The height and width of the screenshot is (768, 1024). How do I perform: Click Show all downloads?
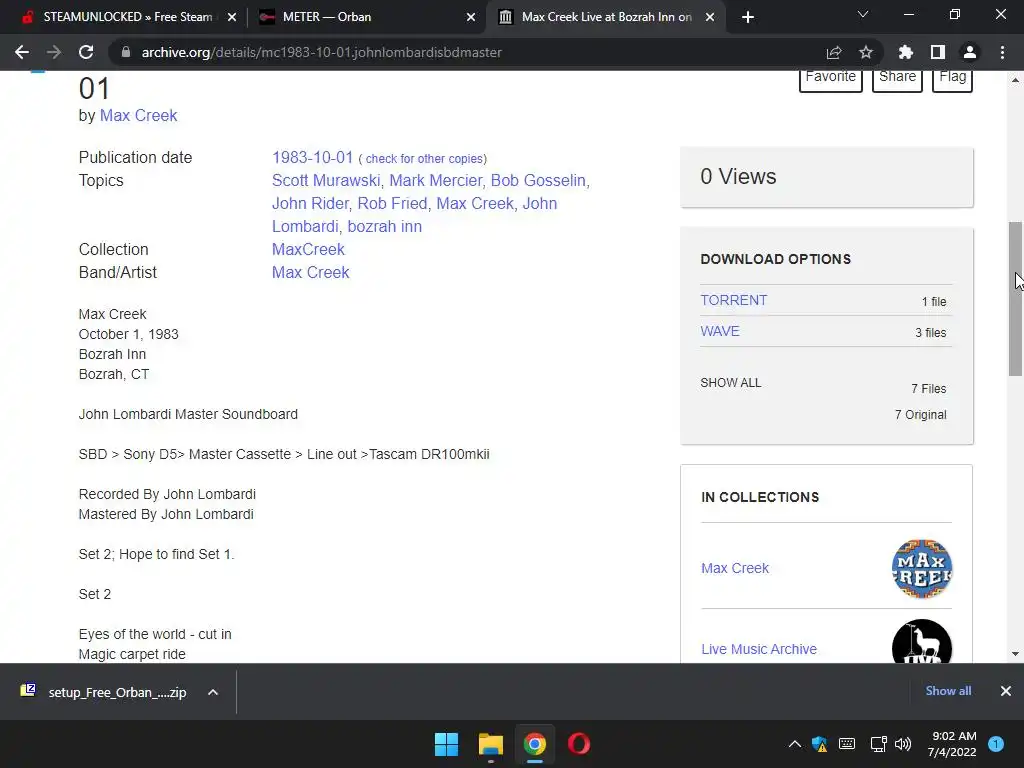(x=948, y=691)
